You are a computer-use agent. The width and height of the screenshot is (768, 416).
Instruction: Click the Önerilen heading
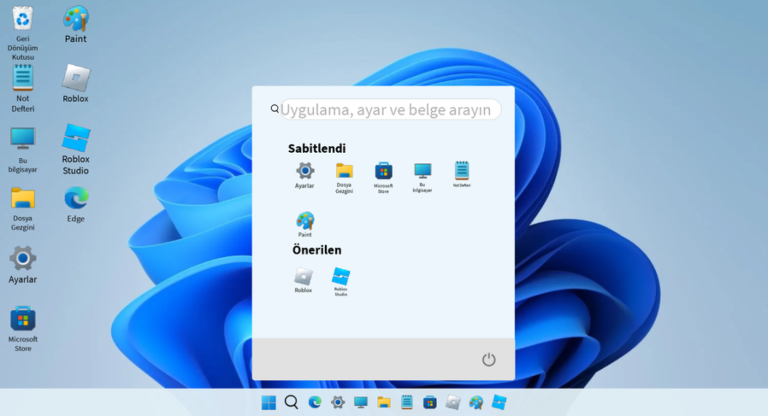(317, 249)
